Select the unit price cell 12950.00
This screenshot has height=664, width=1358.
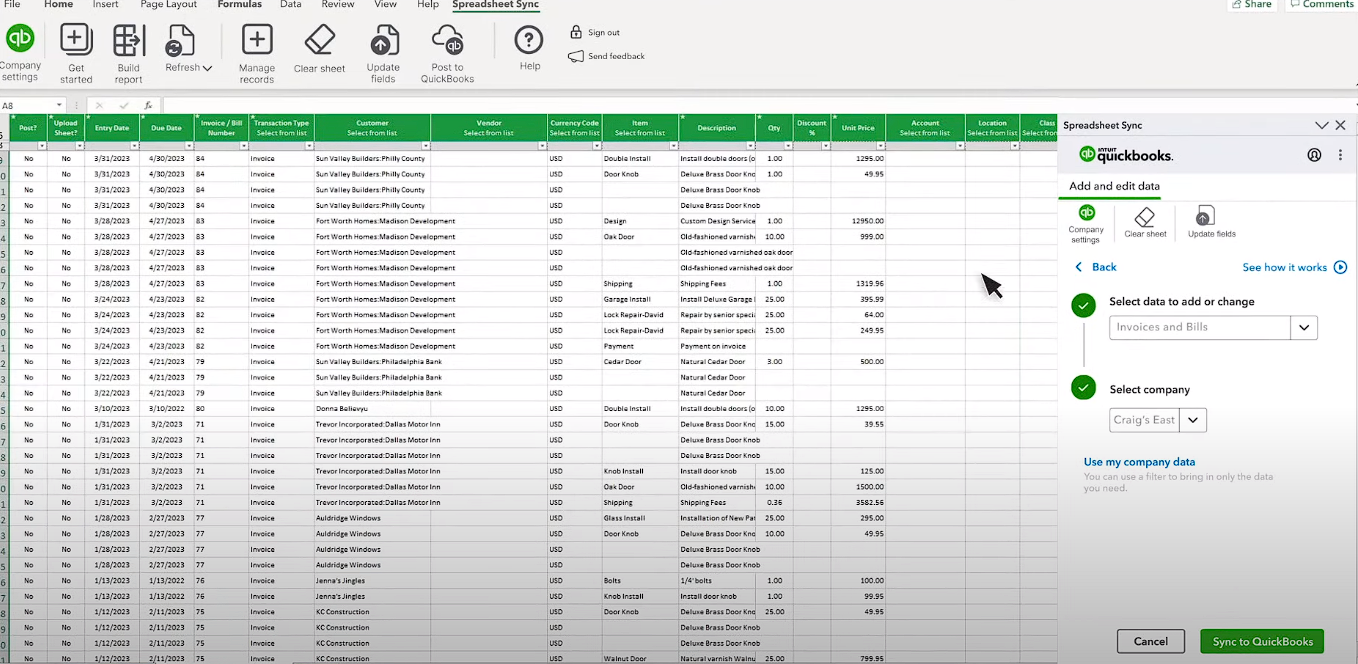point(858,221)
